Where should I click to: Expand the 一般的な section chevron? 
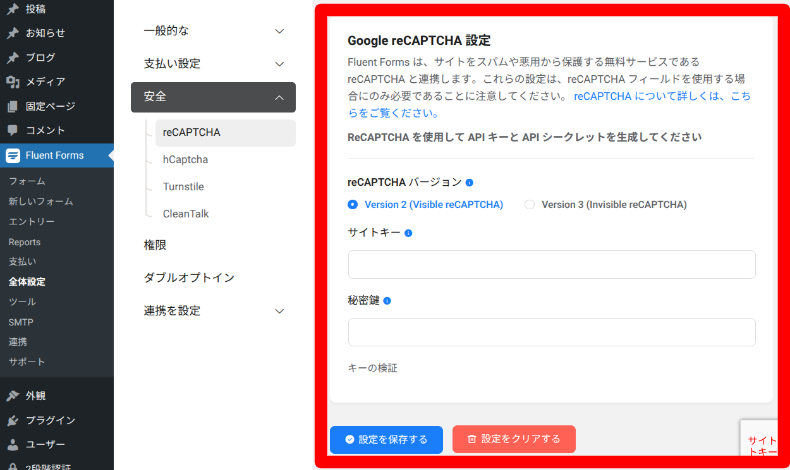click(x=279, y=31)
